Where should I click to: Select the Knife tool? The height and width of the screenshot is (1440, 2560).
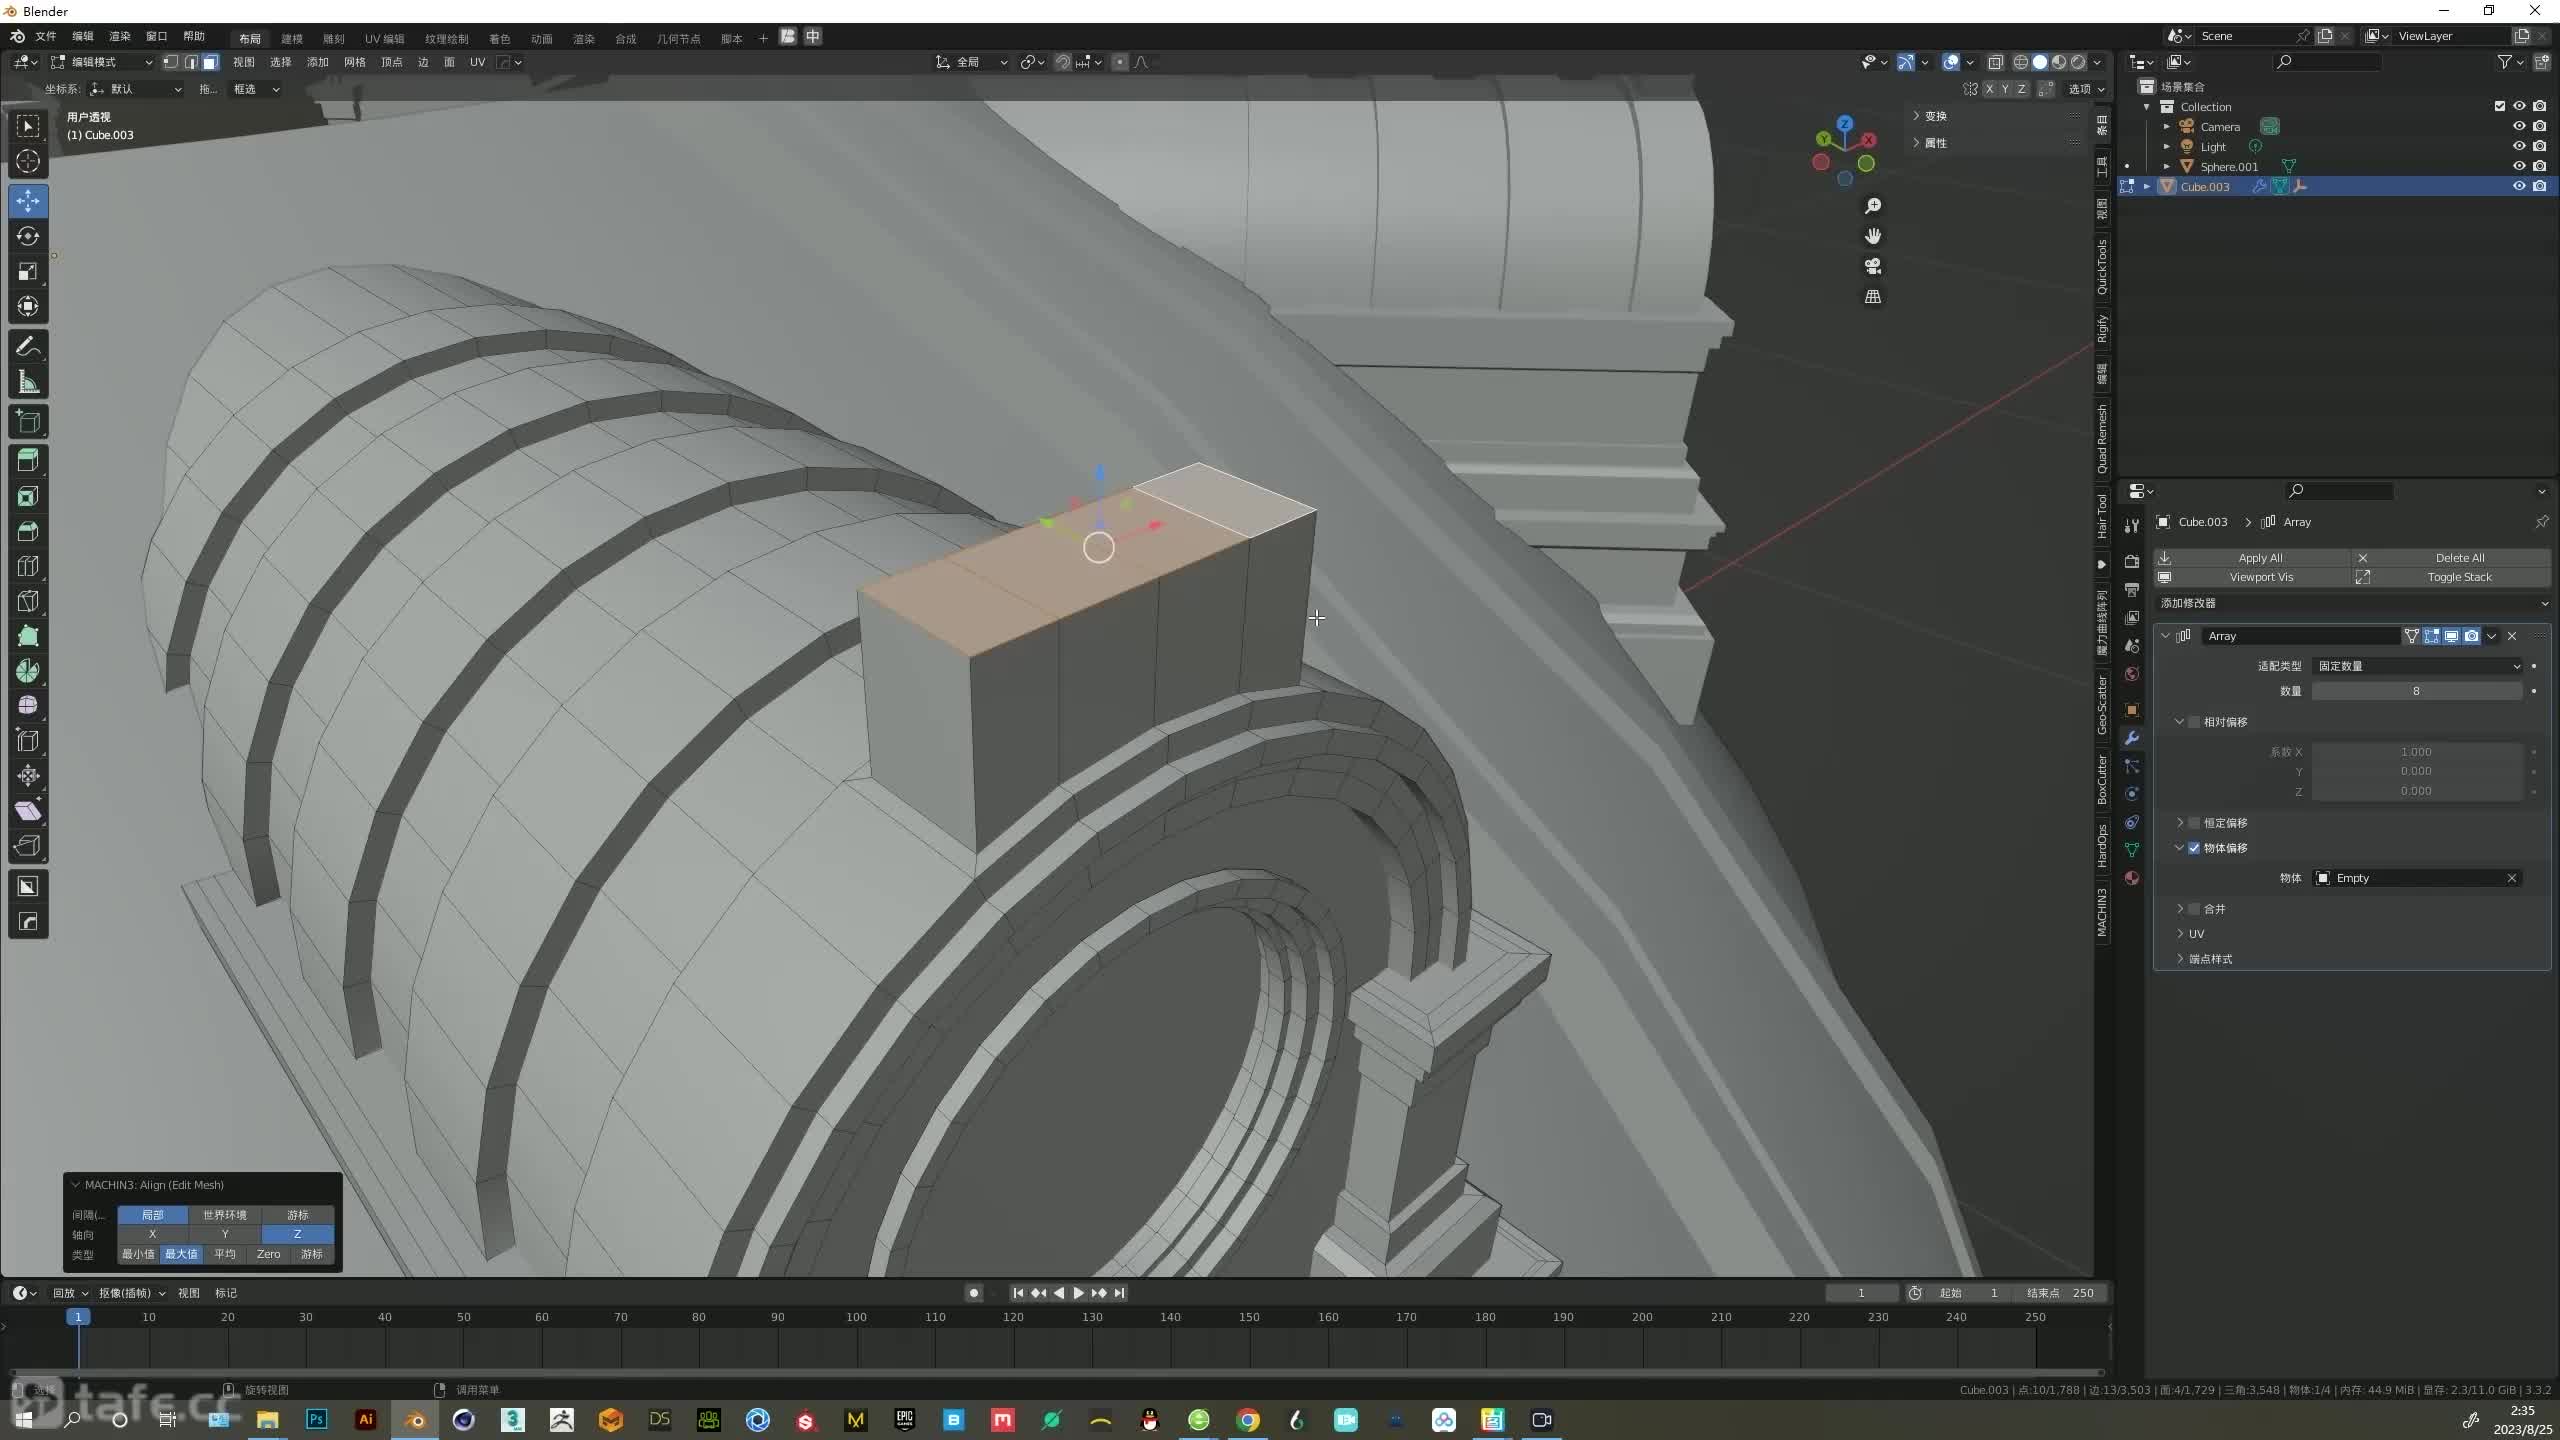pyautogui.click(x=28, y=601)
